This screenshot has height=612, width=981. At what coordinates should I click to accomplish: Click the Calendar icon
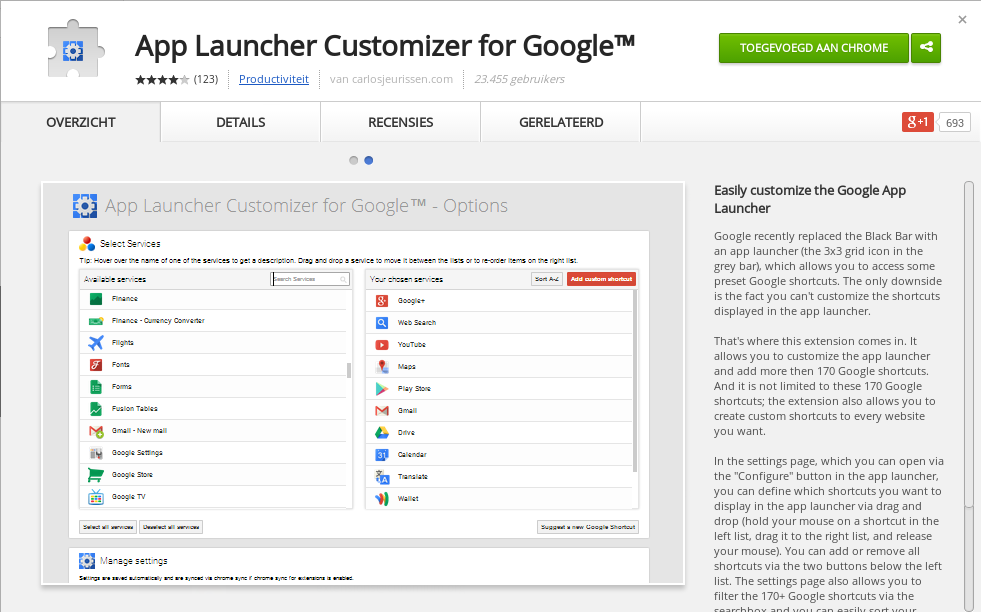382,455
